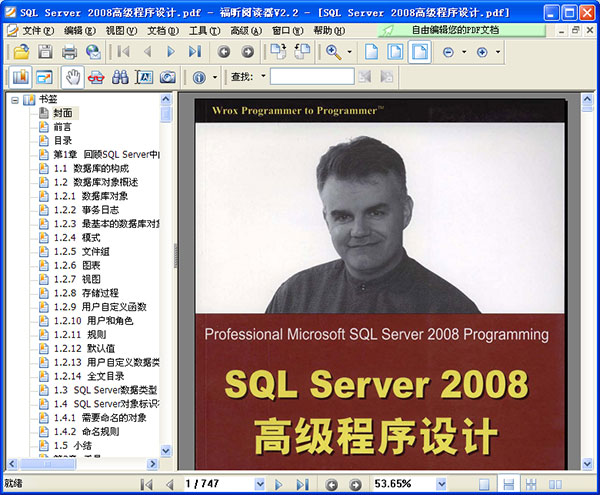Open zoom out dropdown arrow

[x=464, y=52]
